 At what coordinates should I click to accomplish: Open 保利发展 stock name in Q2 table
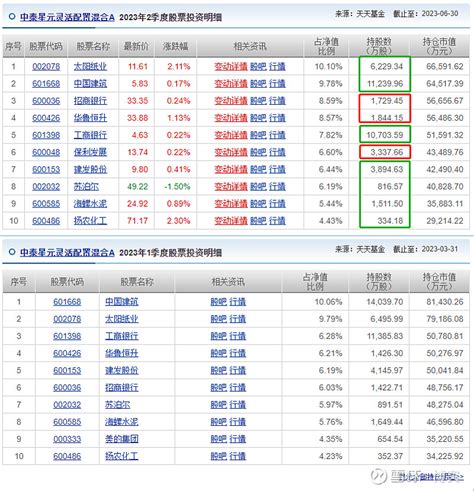pos(90,152)
